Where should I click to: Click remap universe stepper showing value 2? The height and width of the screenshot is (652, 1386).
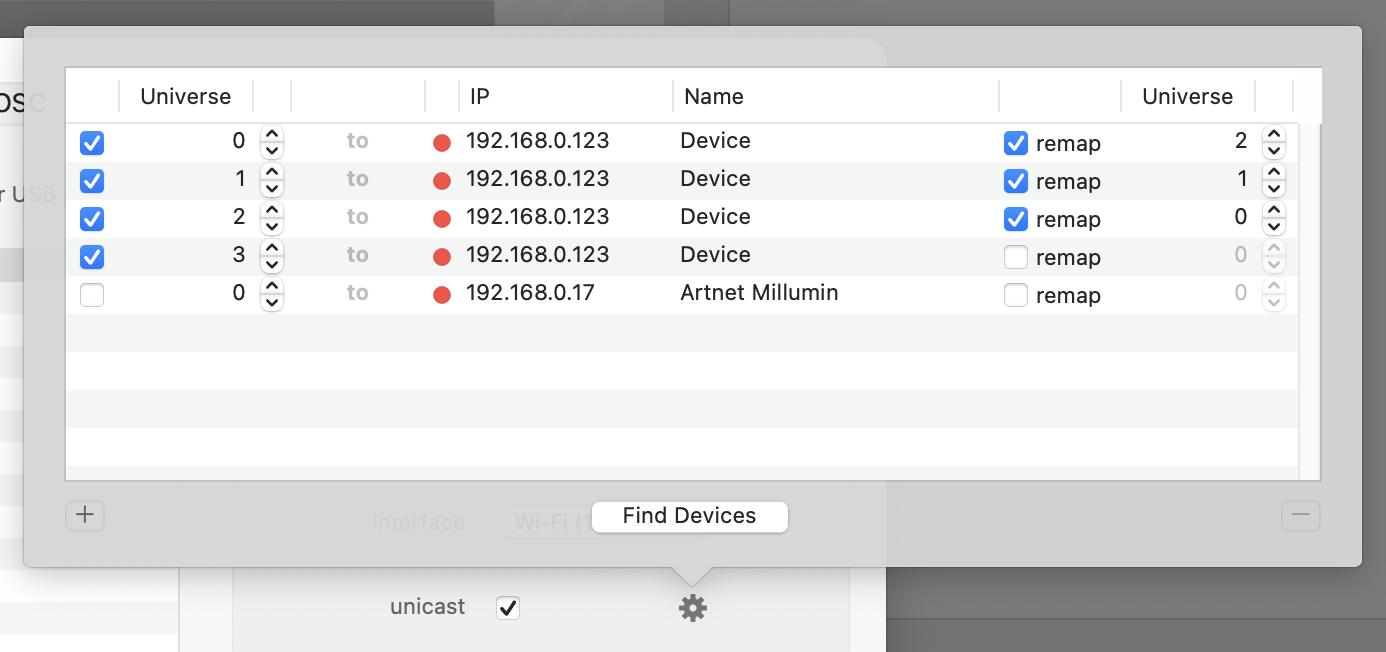point(1273,143)
